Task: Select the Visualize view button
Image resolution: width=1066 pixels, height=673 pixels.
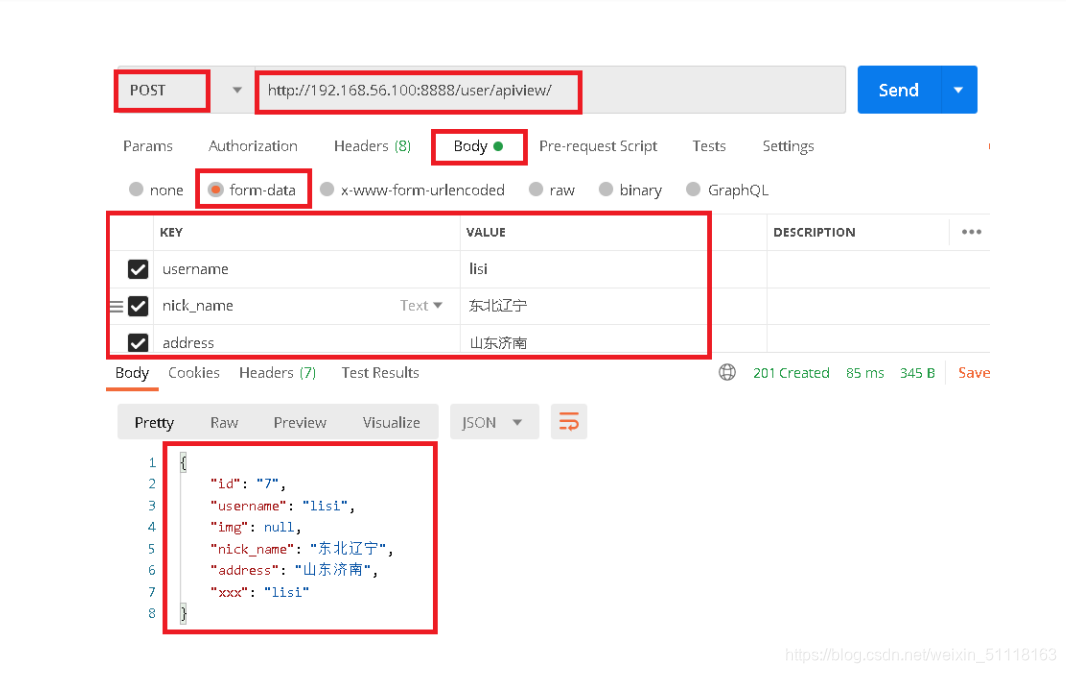Action: click(x=391, y=422)
